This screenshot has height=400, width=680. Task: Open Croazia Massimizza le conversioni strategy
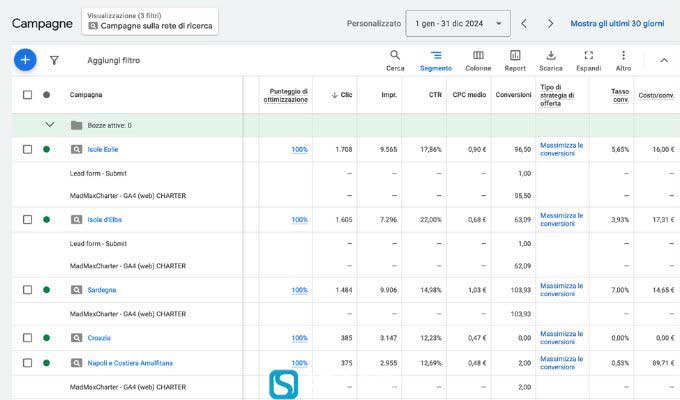562,338
